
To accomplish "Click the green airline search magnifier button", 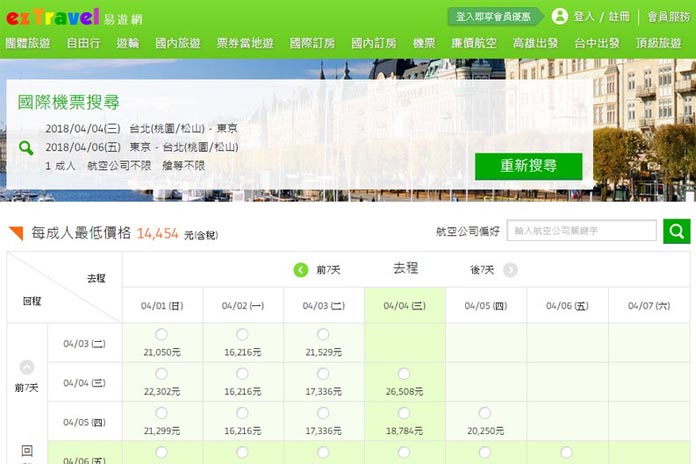I will pyautogui.click(x=676, y=231).
